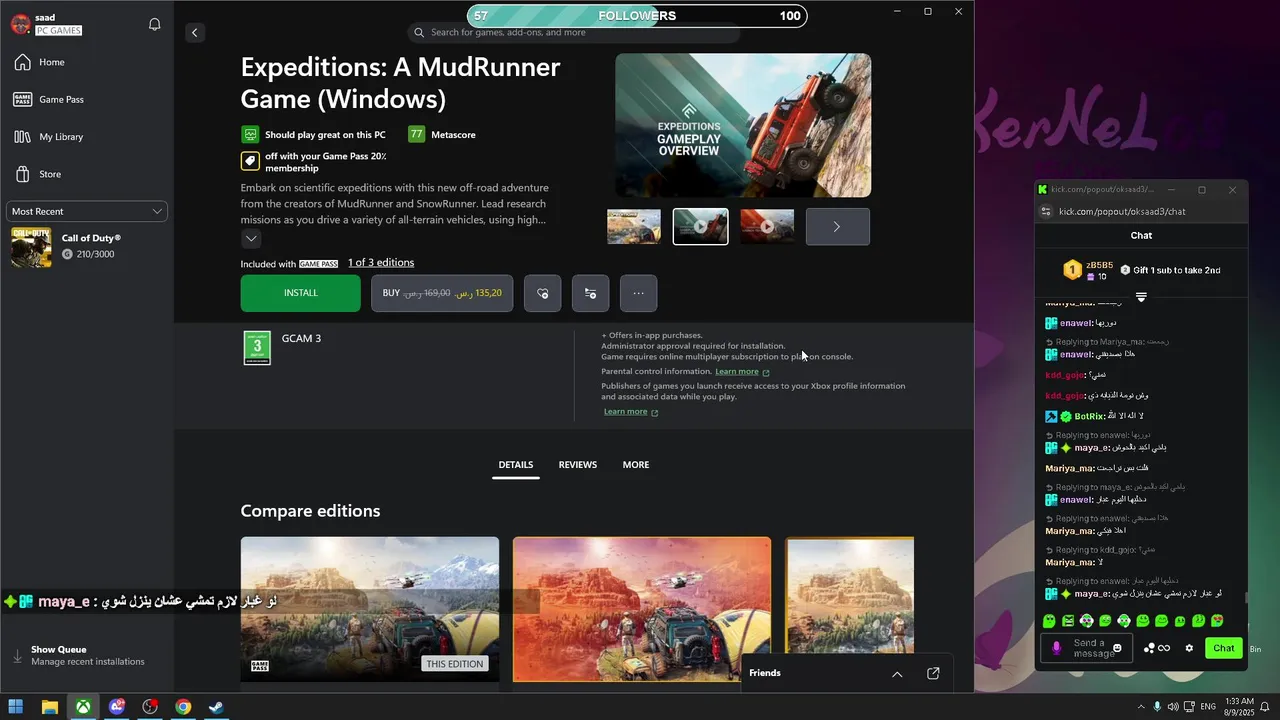
Task: Open the 1 of 3 editions link
Action: point(381,263)
